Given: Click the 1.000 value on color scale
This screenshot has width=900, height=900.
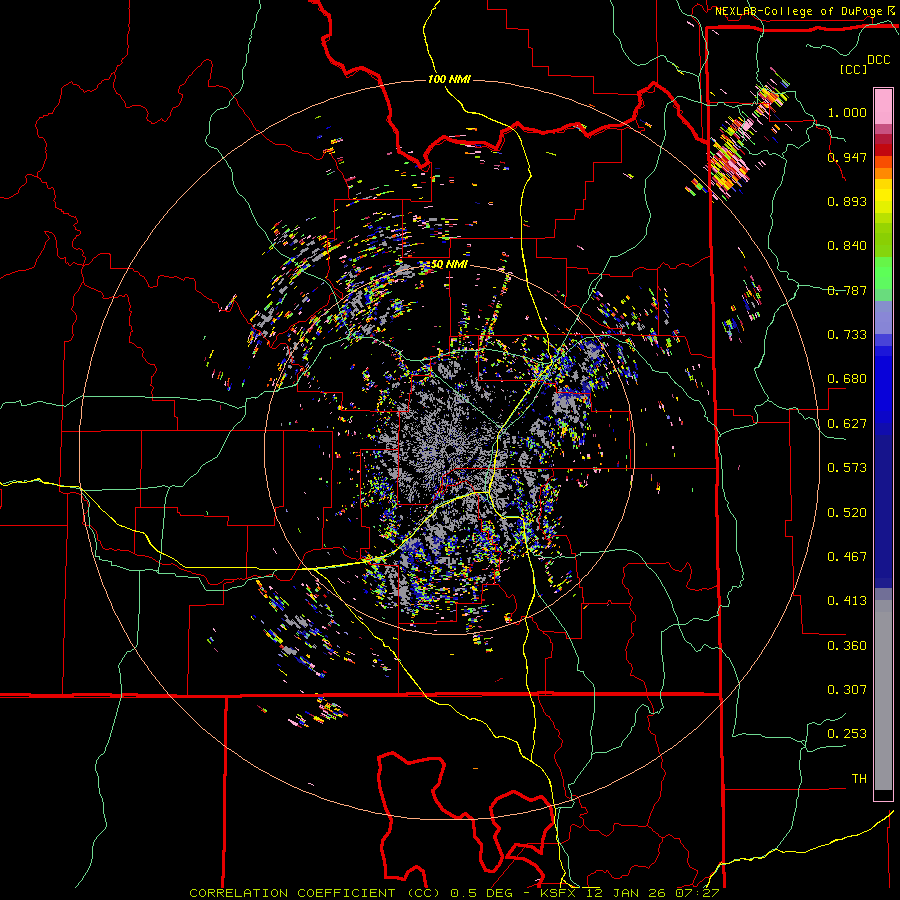Looking at the screenshot, I should [847, 112].
